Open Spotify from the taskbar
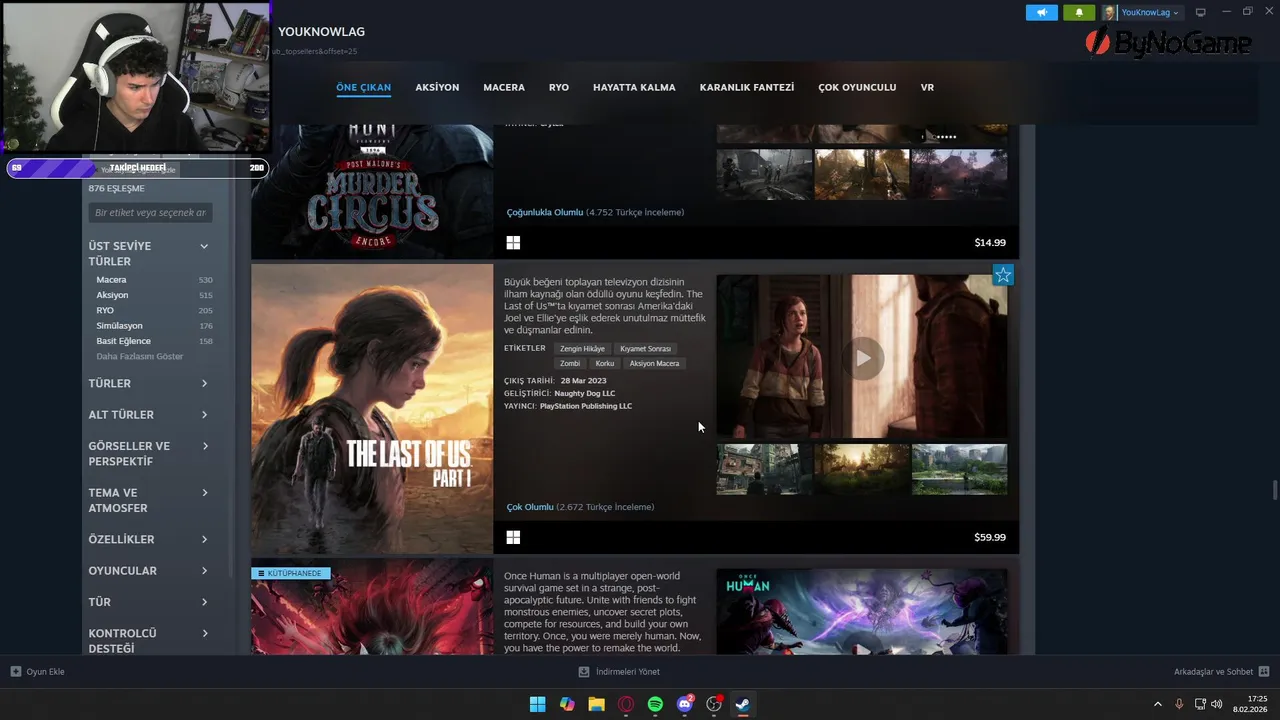 pyautogui.click(x=655, y=704)
